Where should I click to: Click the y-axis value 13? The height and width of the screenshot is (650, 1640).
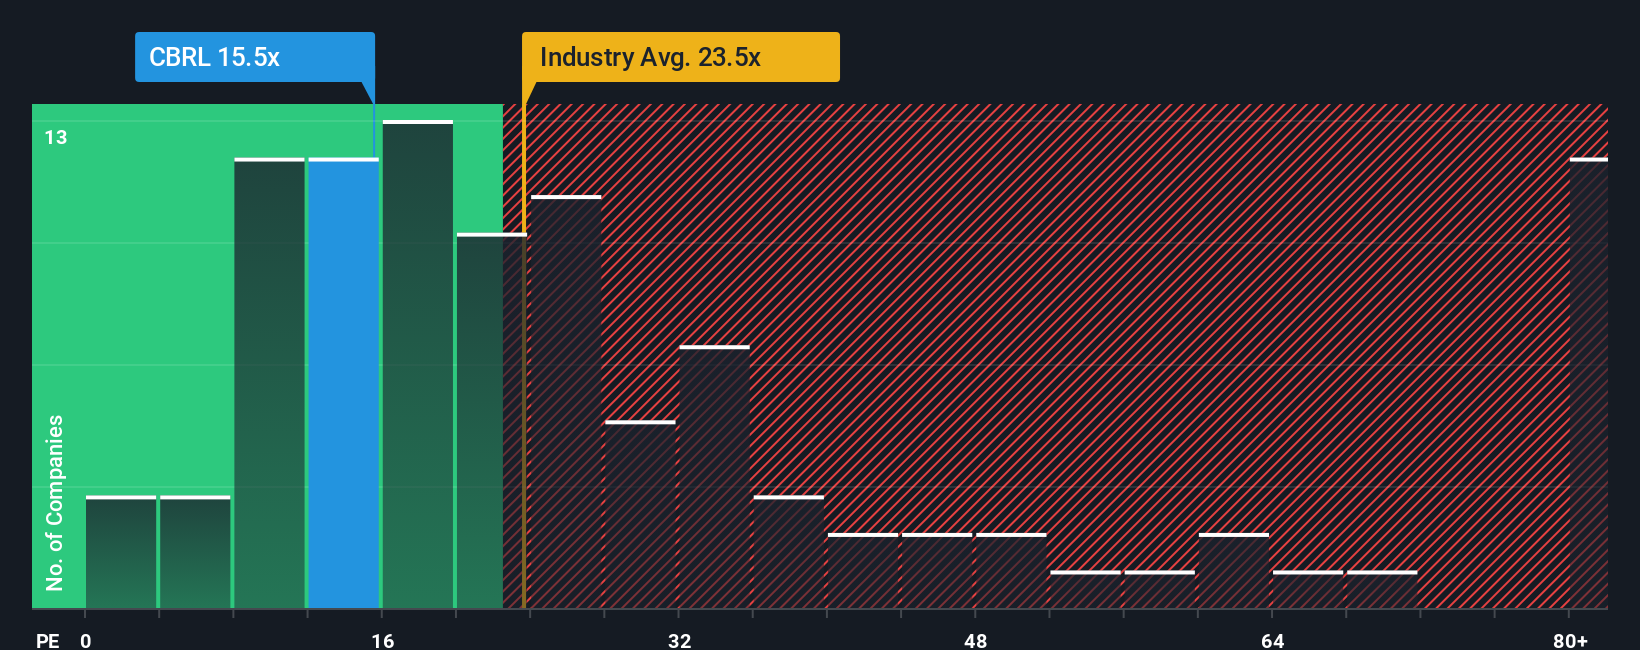click(56, 137)
